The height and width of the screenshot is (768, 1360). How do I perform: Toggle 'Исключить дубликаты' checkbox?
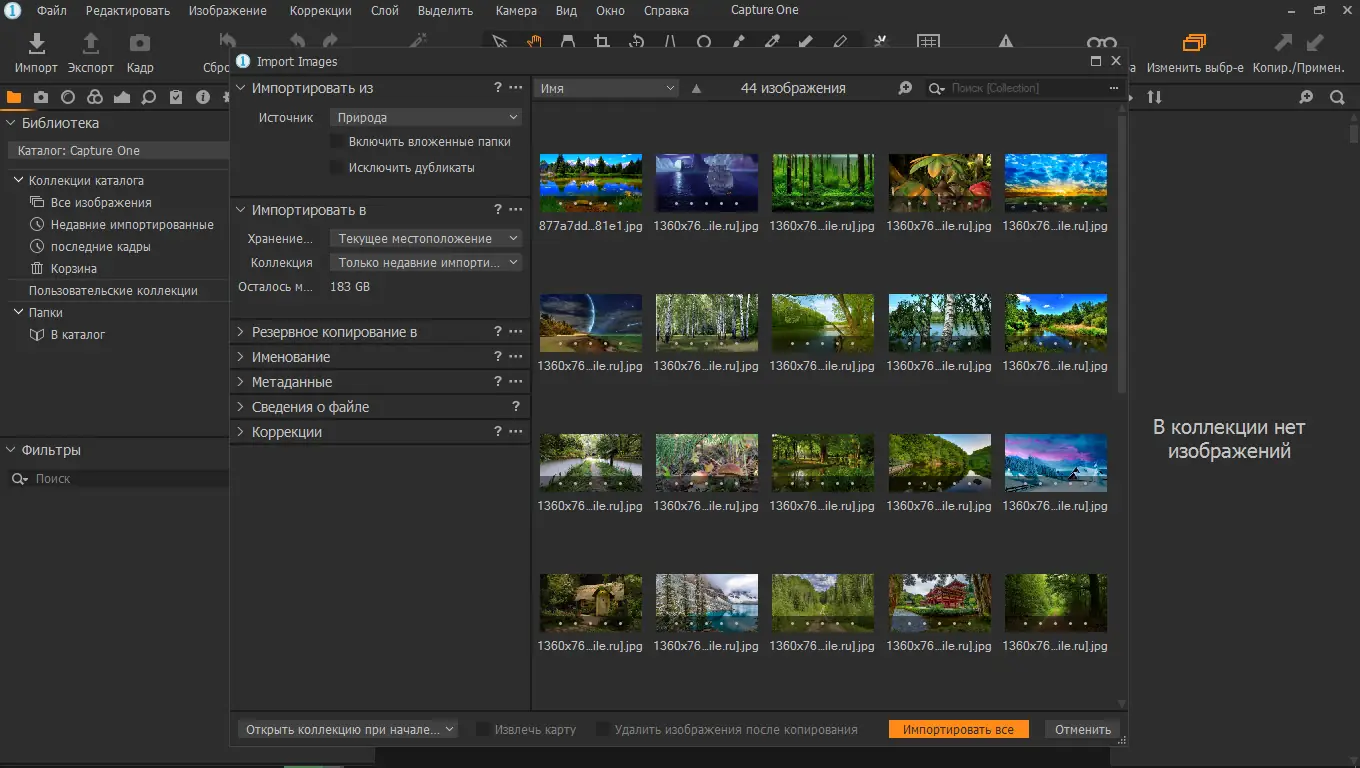coord(337,168)
